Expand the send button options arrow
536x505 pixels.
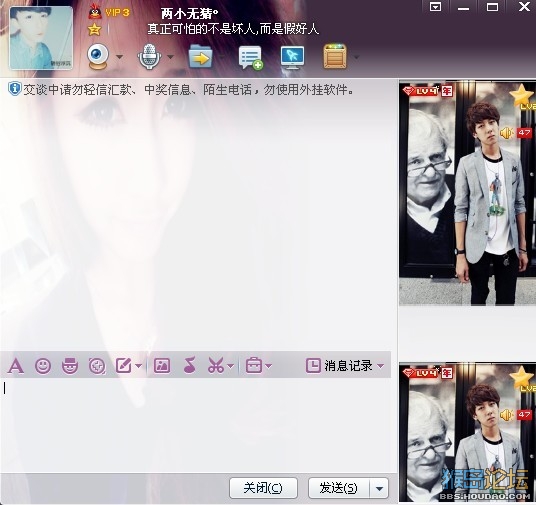pyautogui.click(x=379, y=488)
